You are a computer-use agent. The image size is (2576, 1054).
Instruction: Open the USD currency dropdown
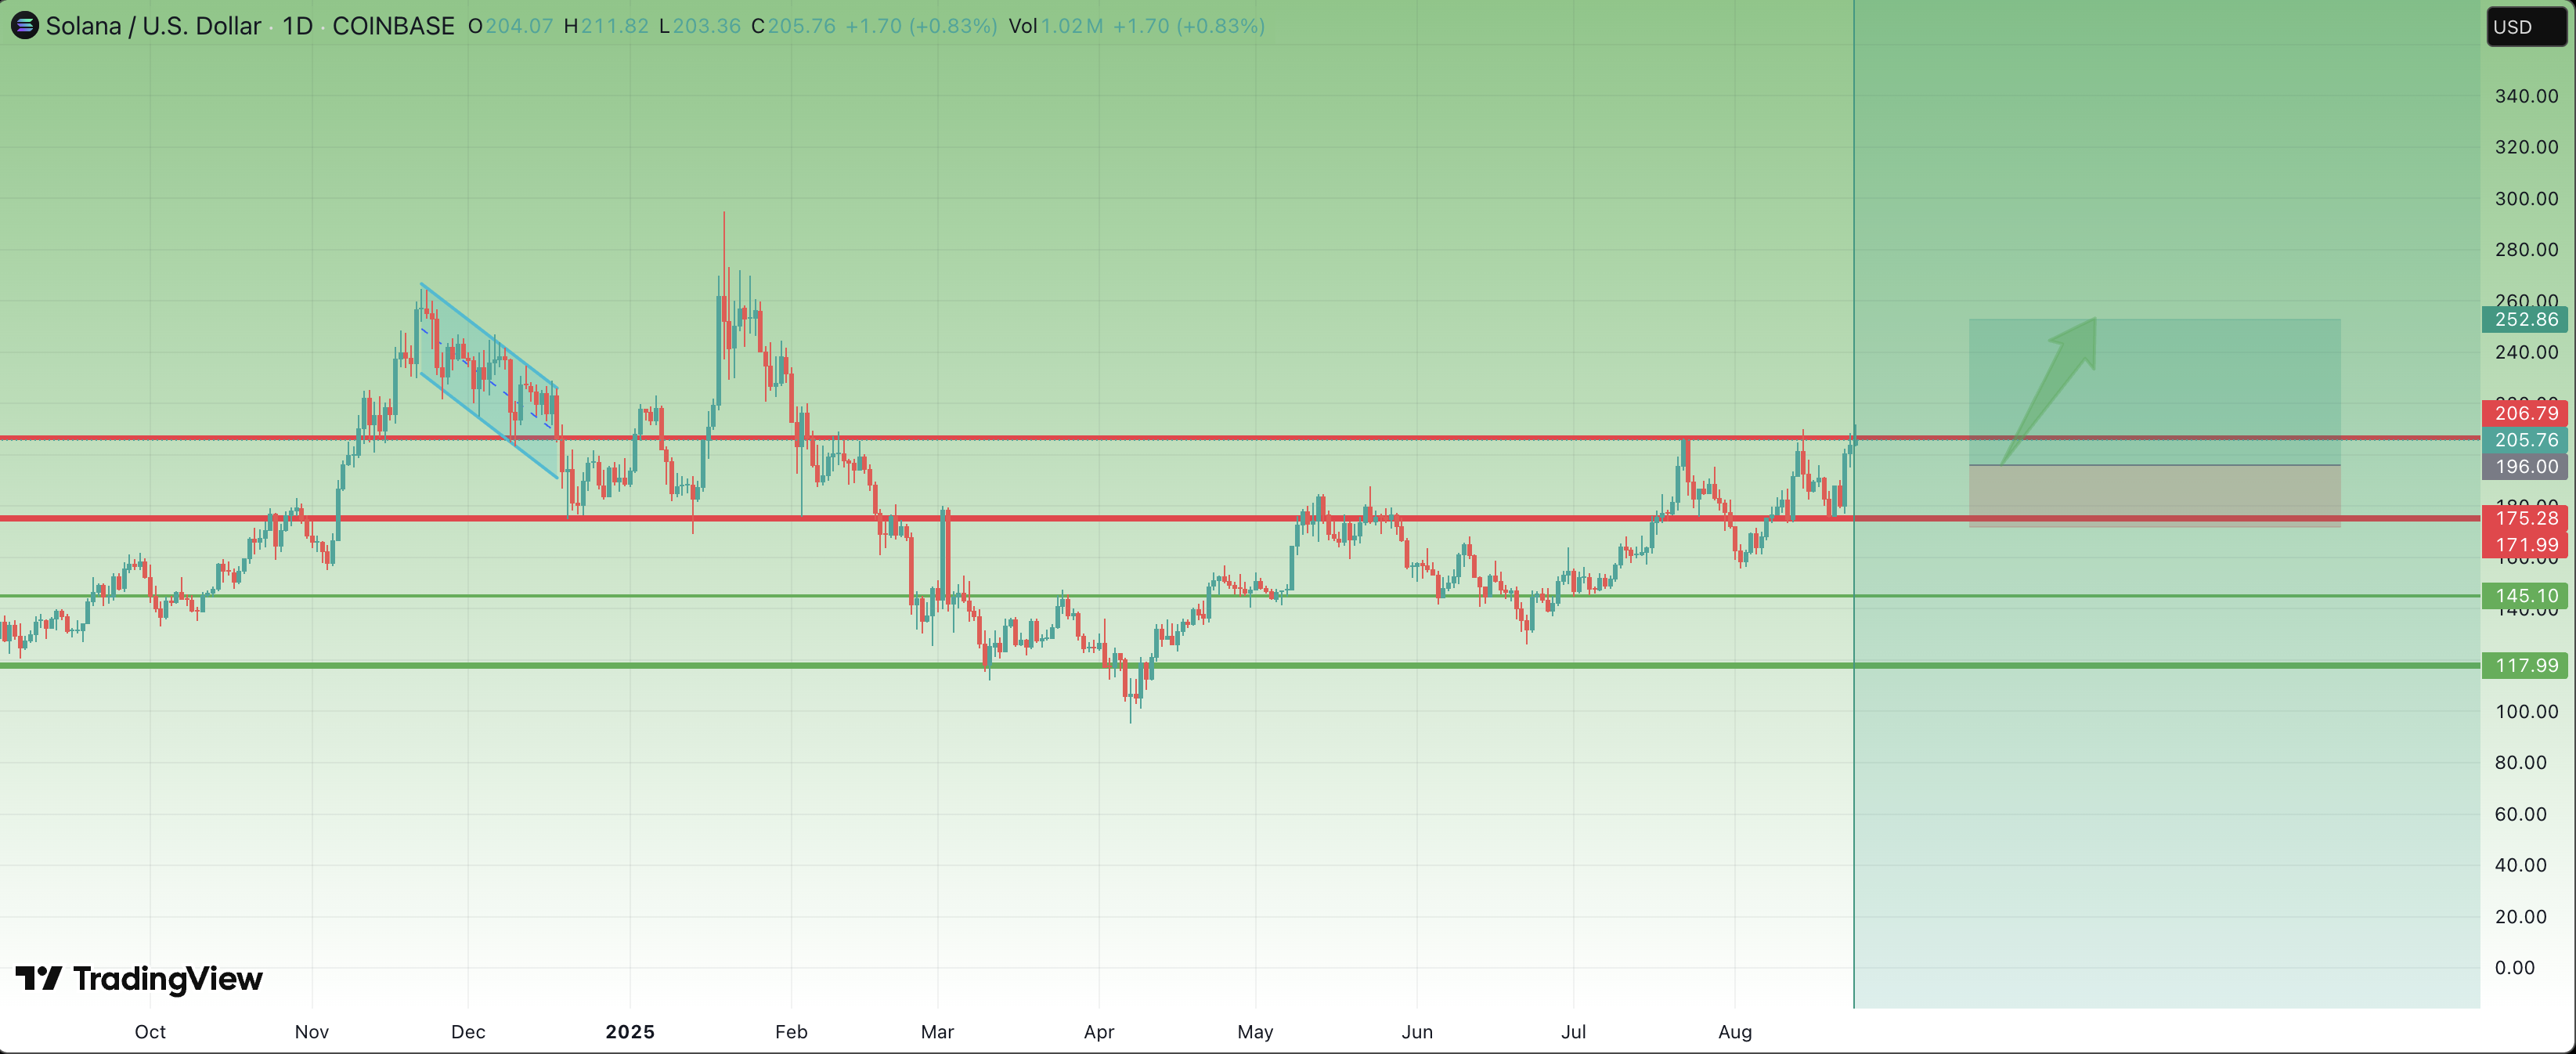pyautogui.click(x=2525, y=27)
